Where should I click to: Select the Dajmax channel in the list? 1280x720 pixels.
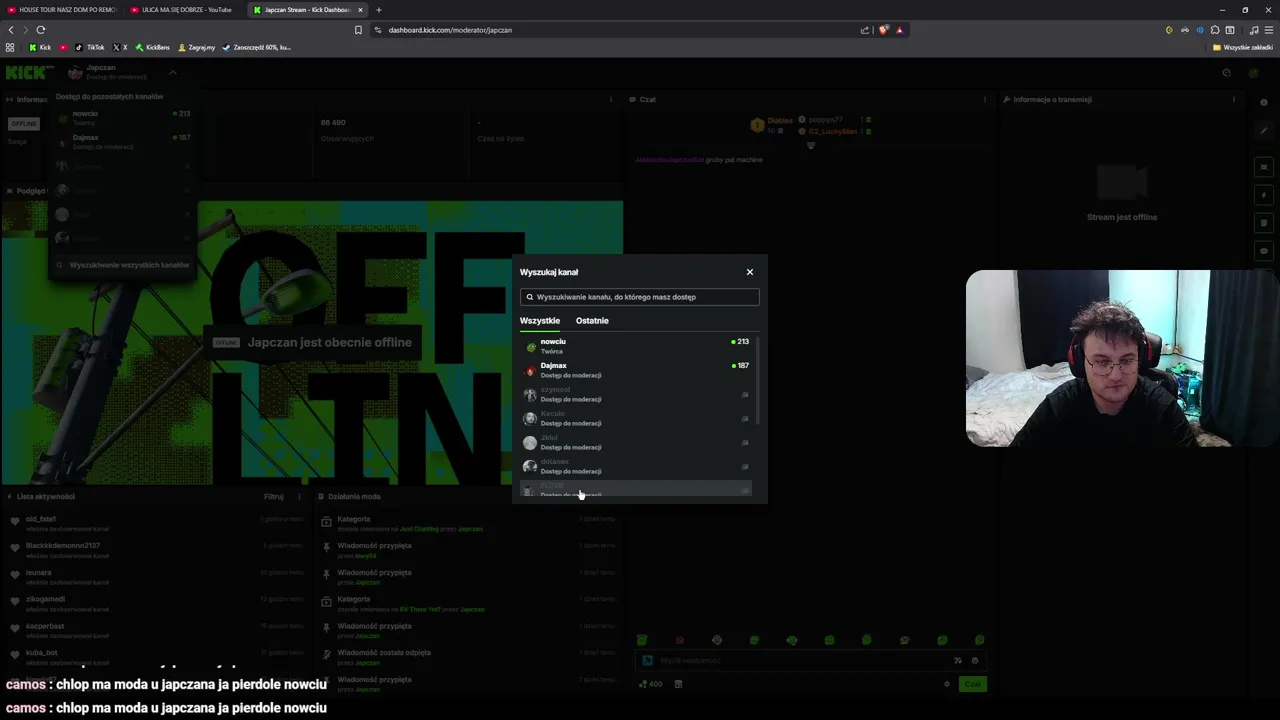point(636,370)
